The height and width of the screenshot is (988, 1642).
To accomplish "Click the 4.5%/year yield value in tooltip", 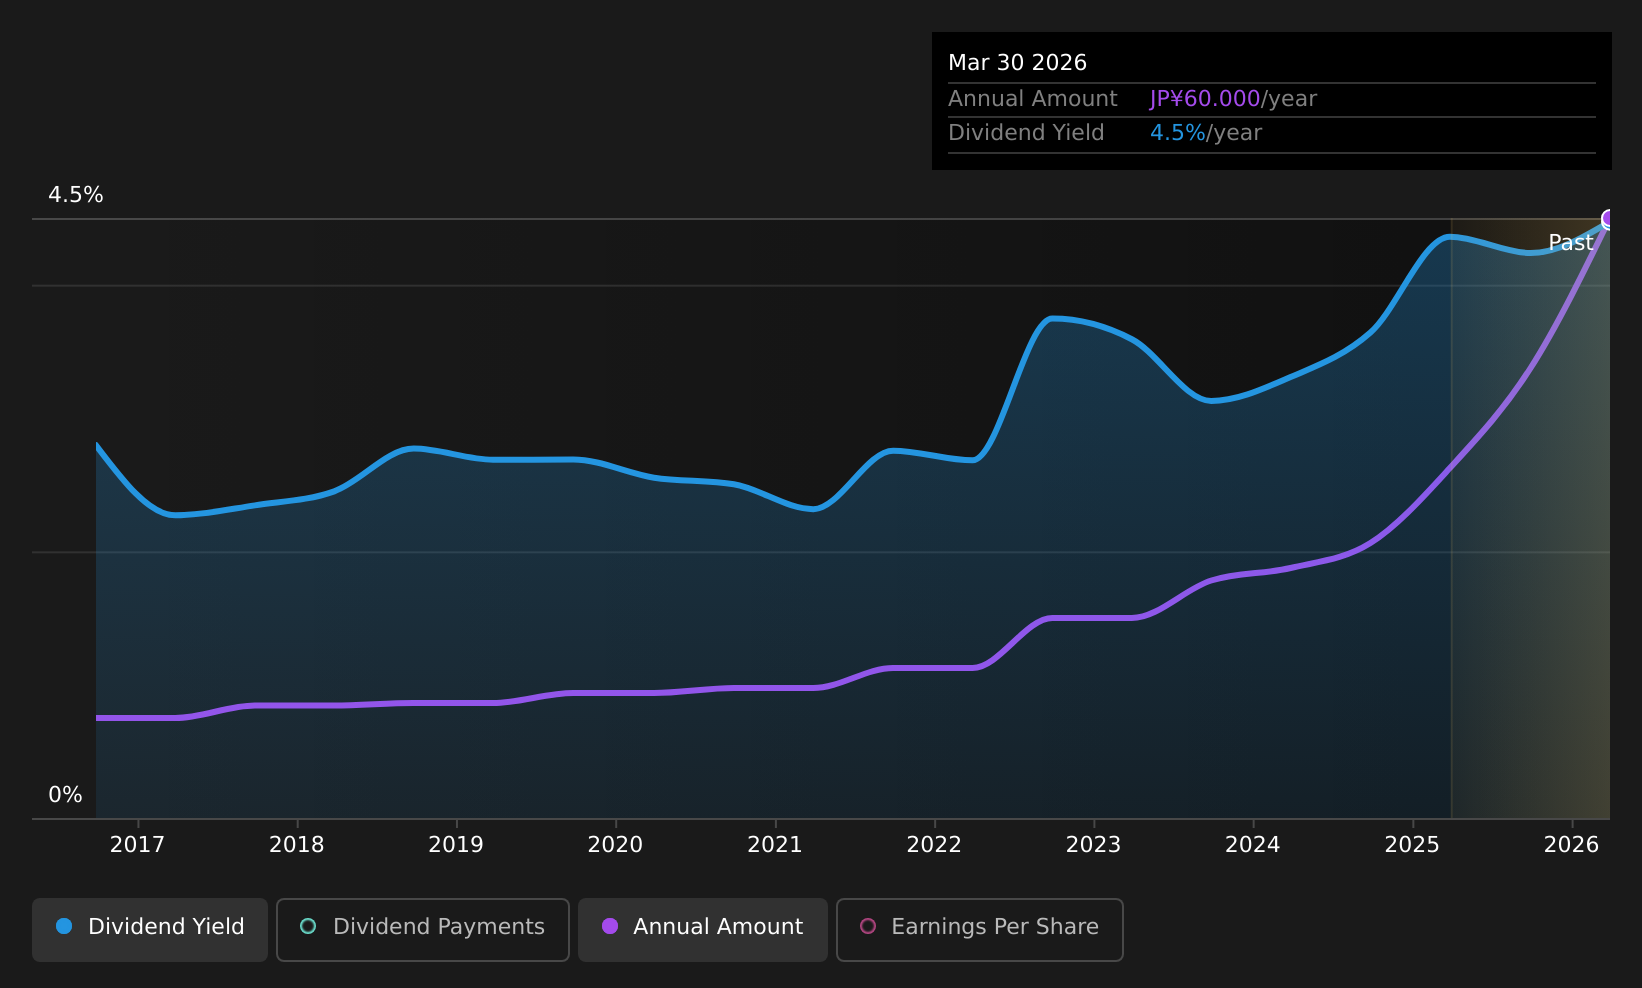I will pos(1206,133).
